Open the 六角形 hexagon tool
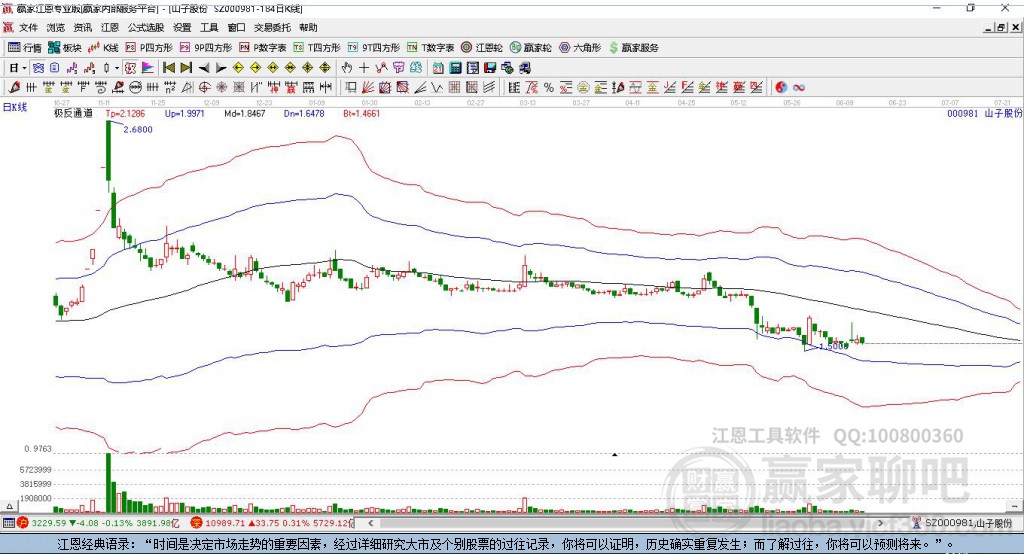This screenshot has width=1024, height=554. coord(580,48)
